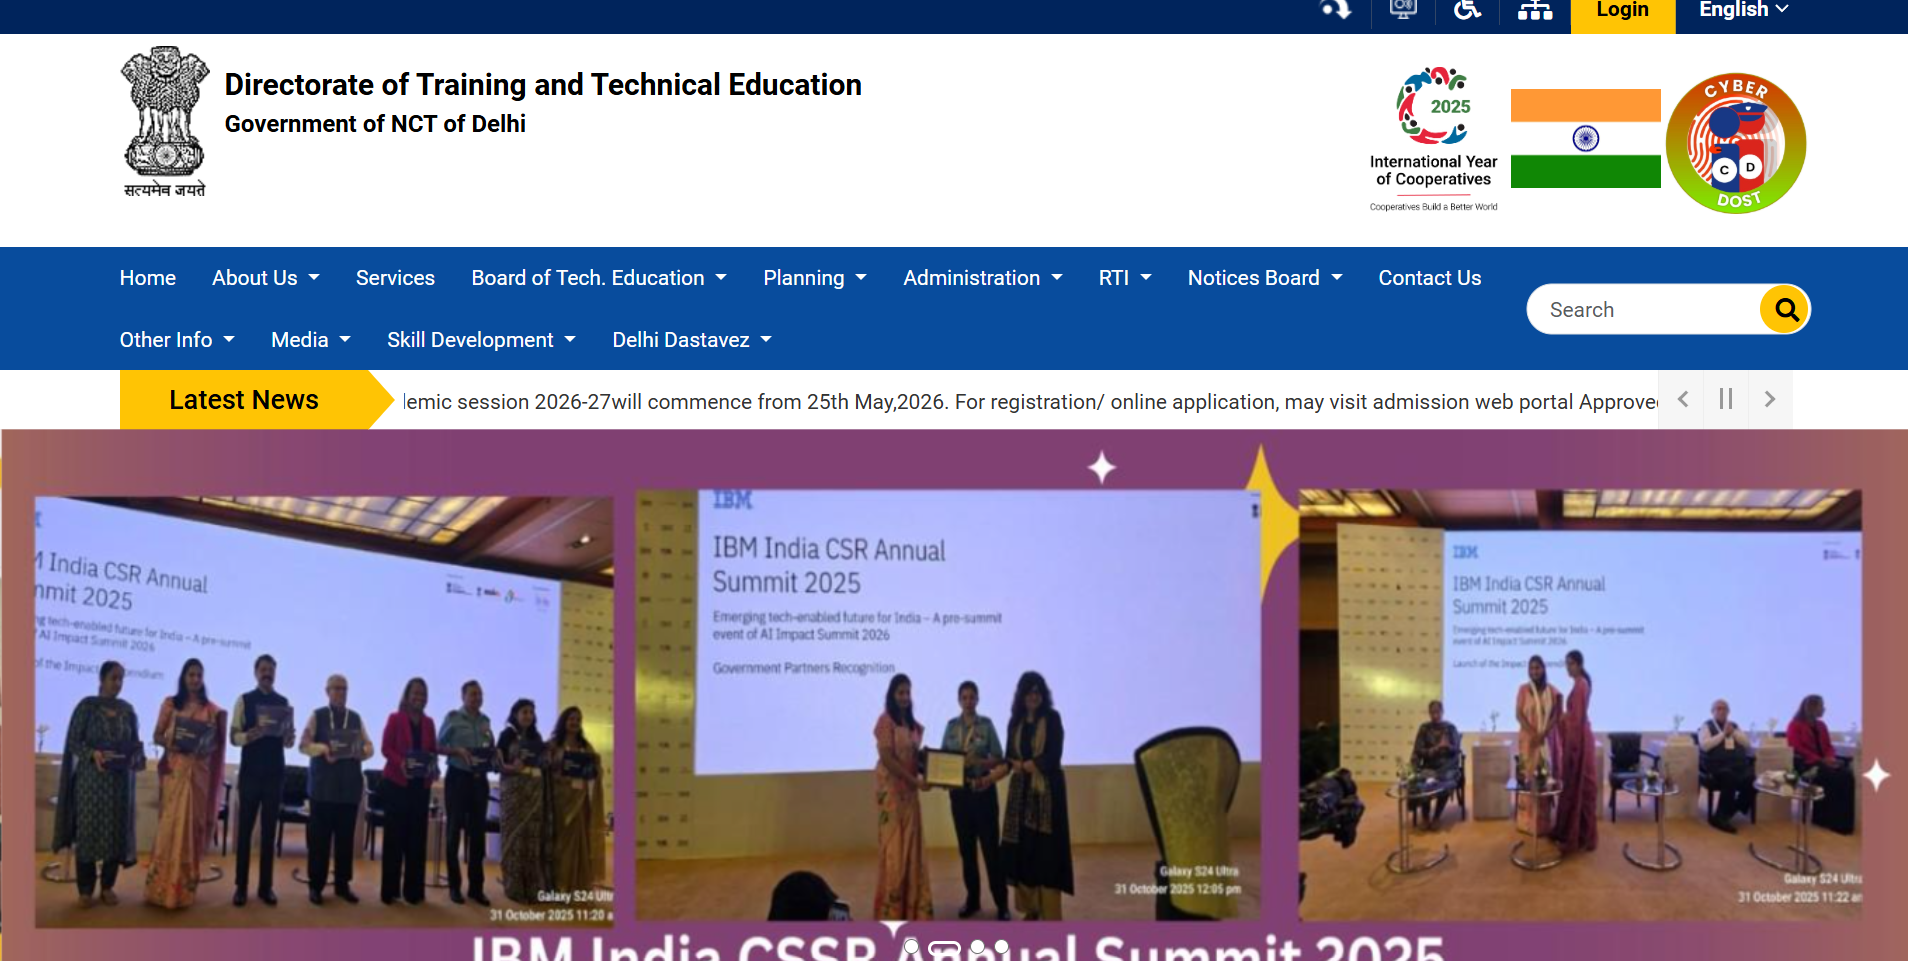Expand the Other Info dropdown menu
The height and width of the screenshot is (961, 1908).
click(x=177, y=340)
